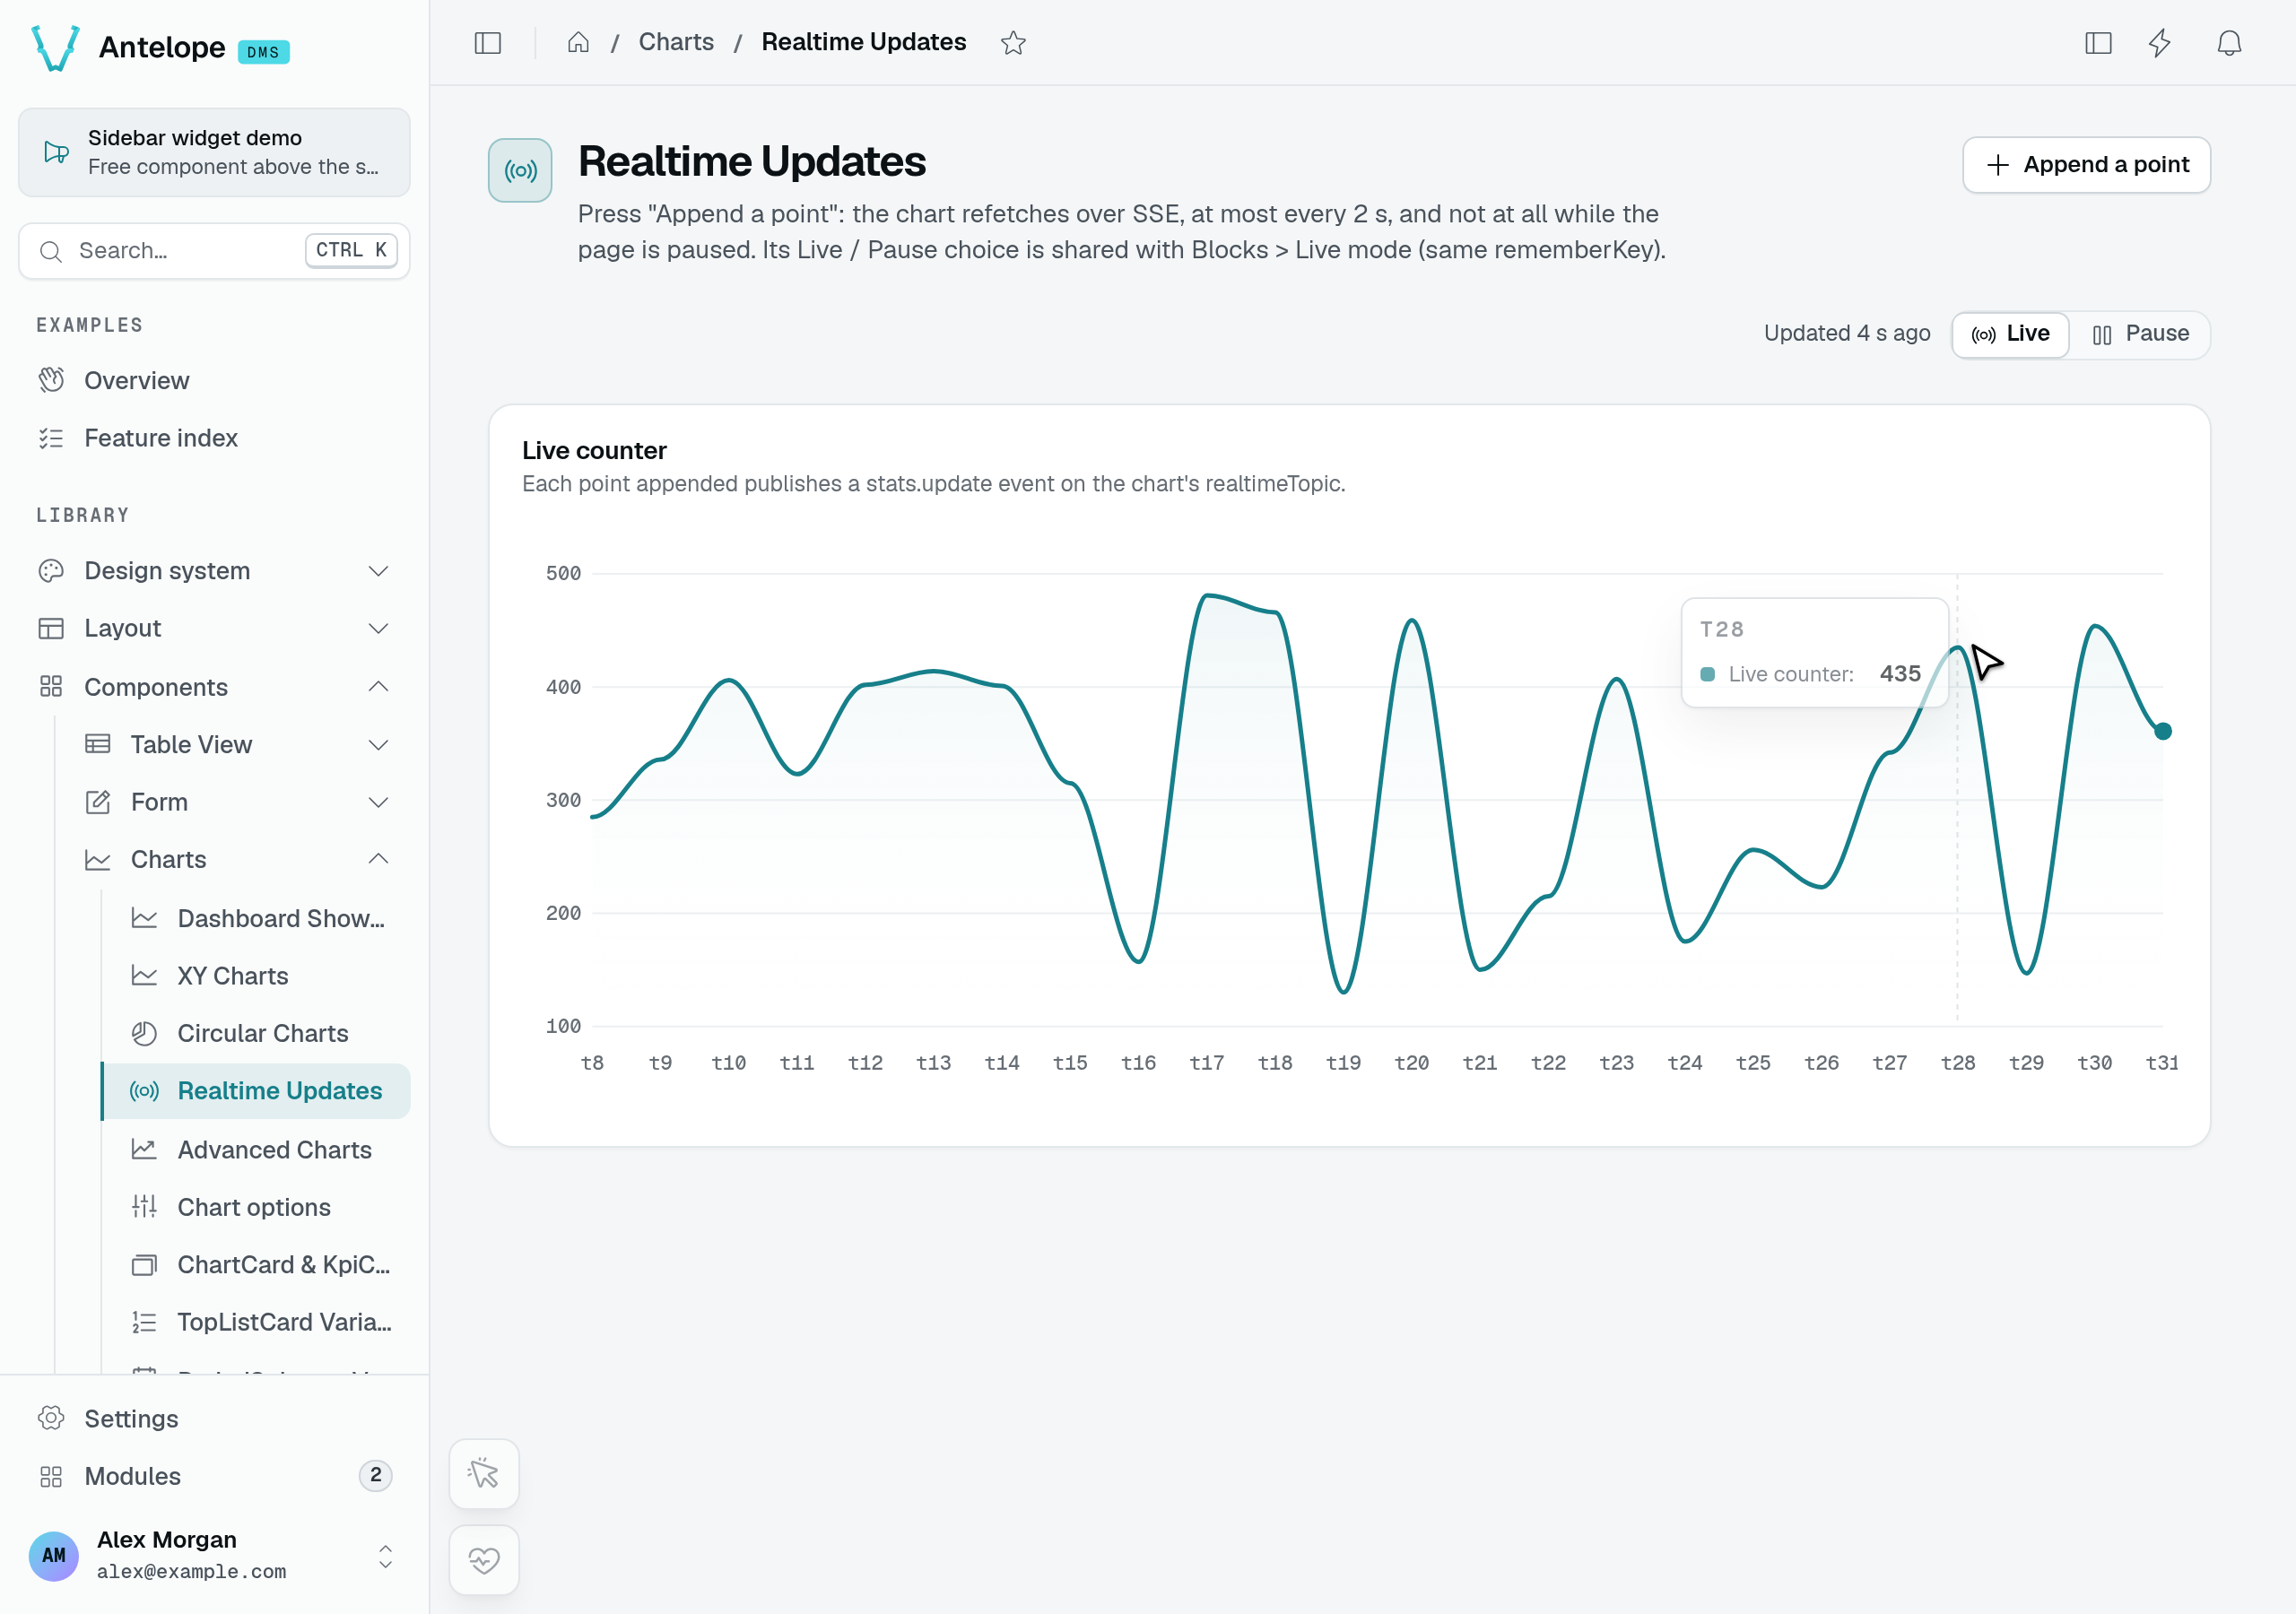Click the t17 axis label

coord(1206,1063)
